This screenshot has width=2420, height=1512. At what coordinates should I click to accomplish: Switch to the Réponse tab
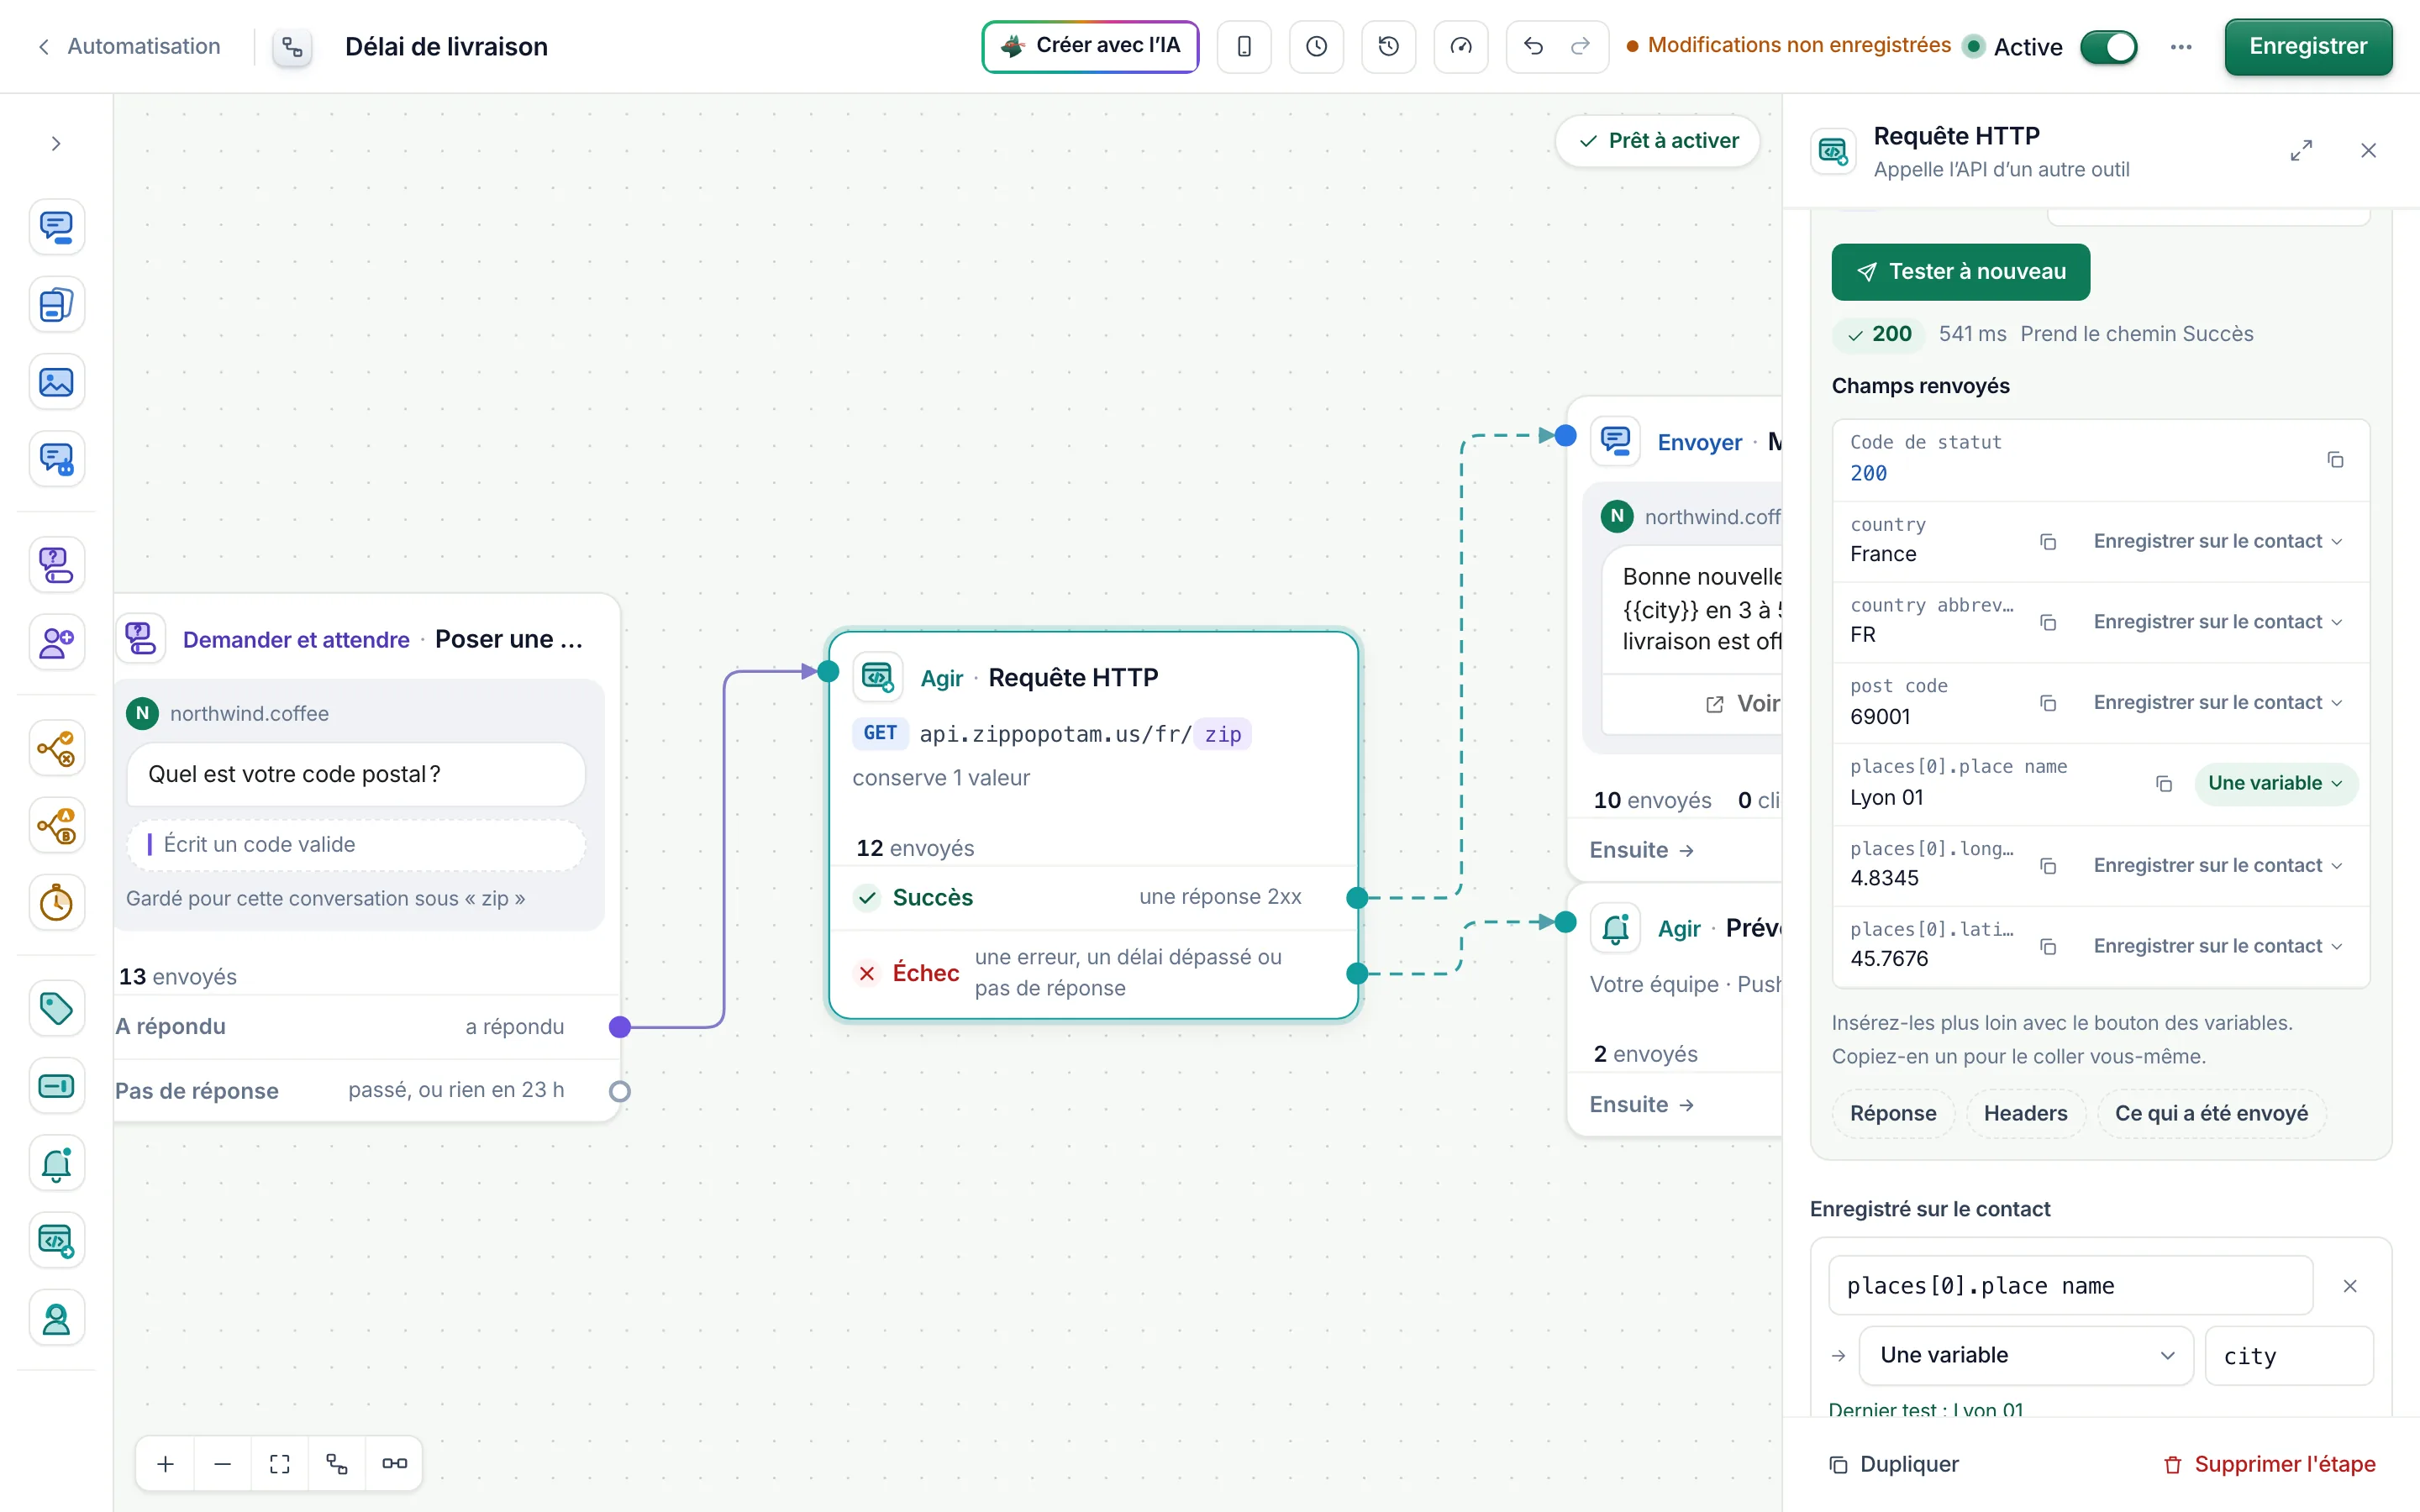tap(1892, 1113)
